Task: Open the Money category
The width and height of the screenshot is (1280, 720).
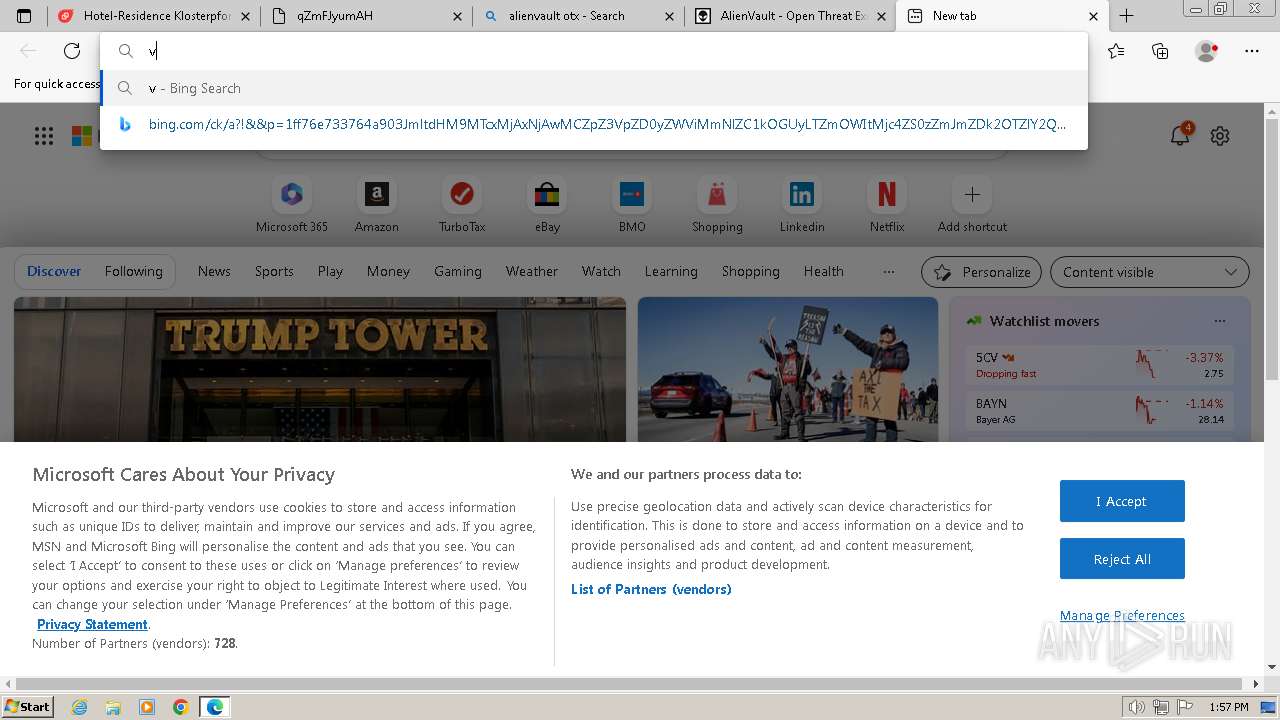Action: click(388, 271)
